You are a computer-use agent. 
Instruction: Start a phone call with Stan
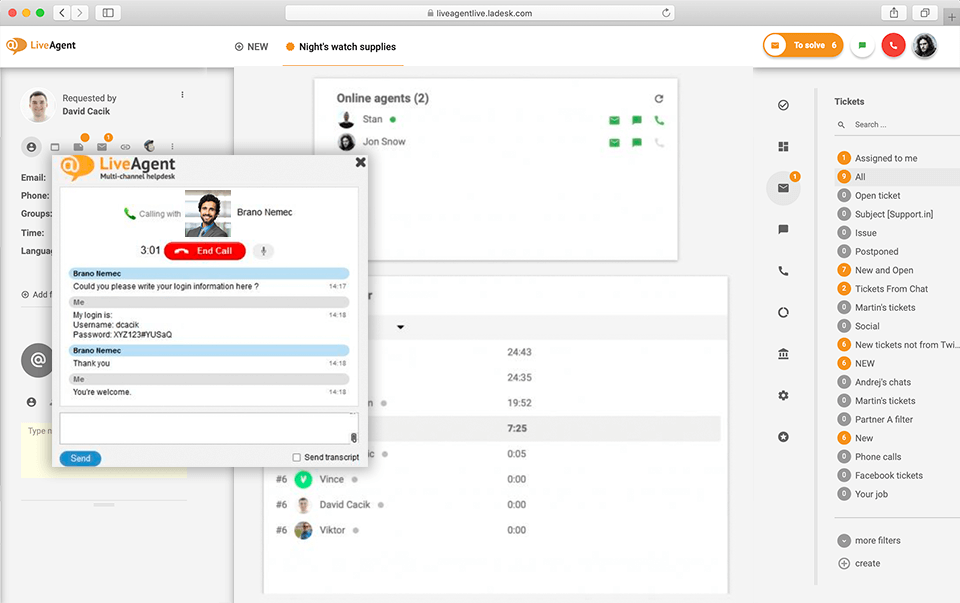click(658, 120)
